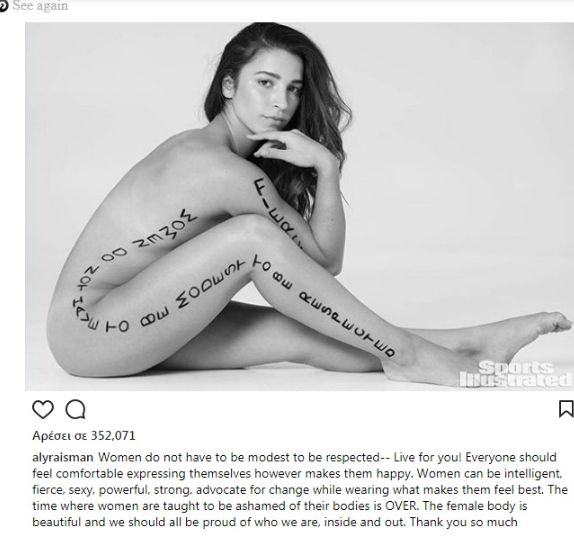
Task: Click the 352,071 like count number
Action: point(113,436)
